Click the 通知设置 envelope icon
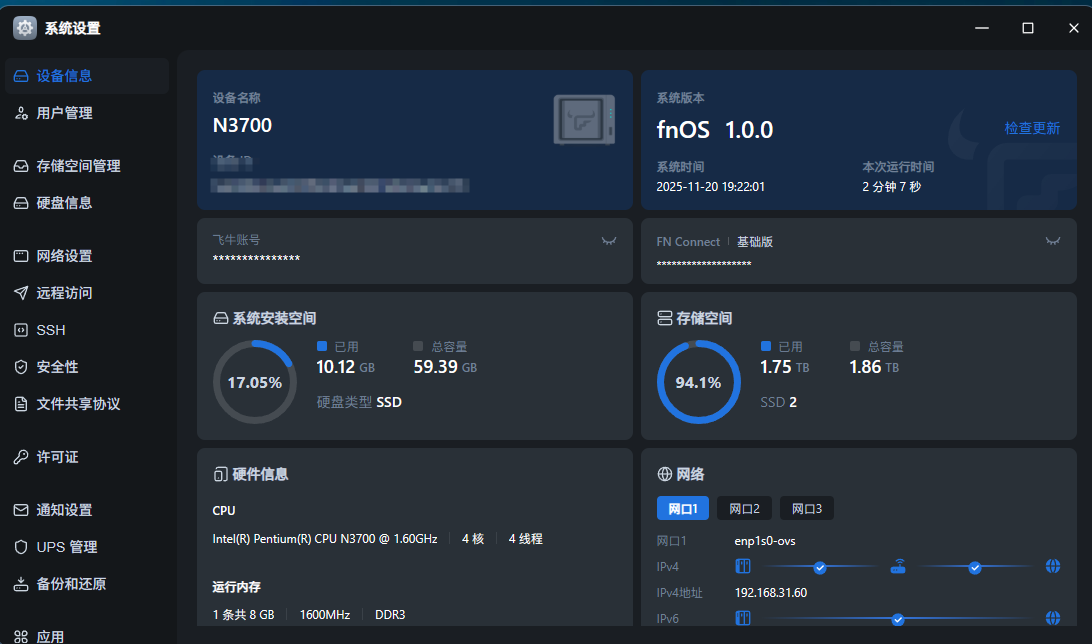 [x=21, y=510]
